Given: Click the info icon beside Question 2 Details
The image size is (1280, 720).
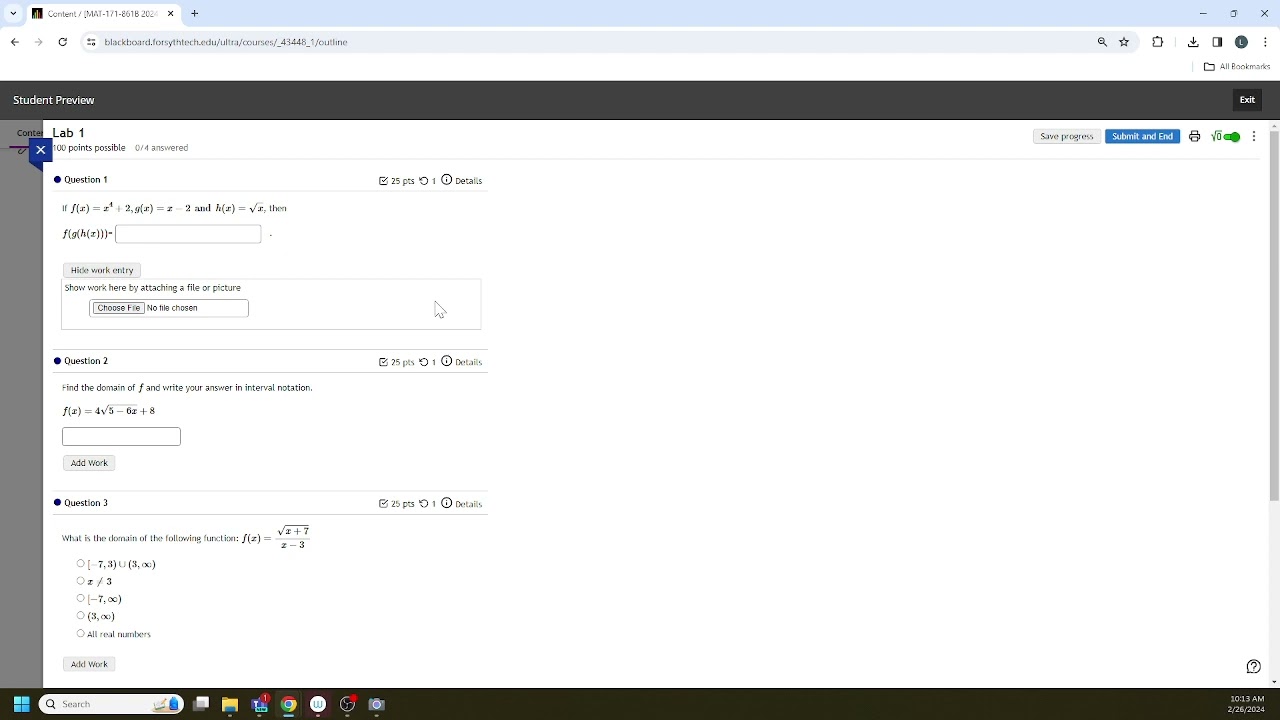Looking at the screenshot, I should [446, 361].
